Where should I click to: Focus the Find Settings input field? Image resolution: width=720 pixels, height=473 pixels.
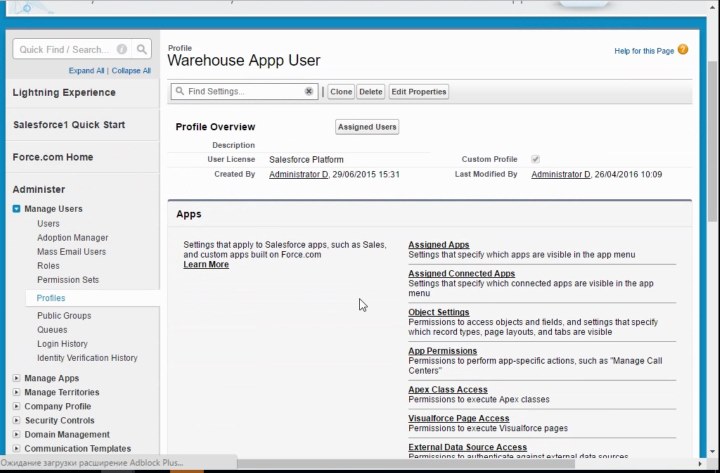[245, 91]
